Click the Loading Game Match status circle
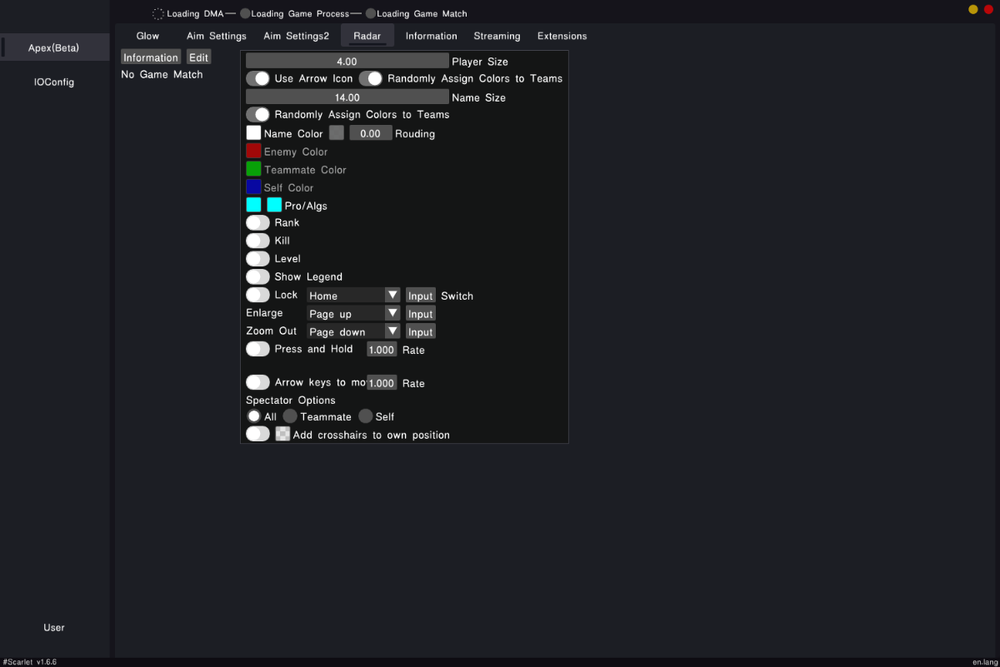 370,14
